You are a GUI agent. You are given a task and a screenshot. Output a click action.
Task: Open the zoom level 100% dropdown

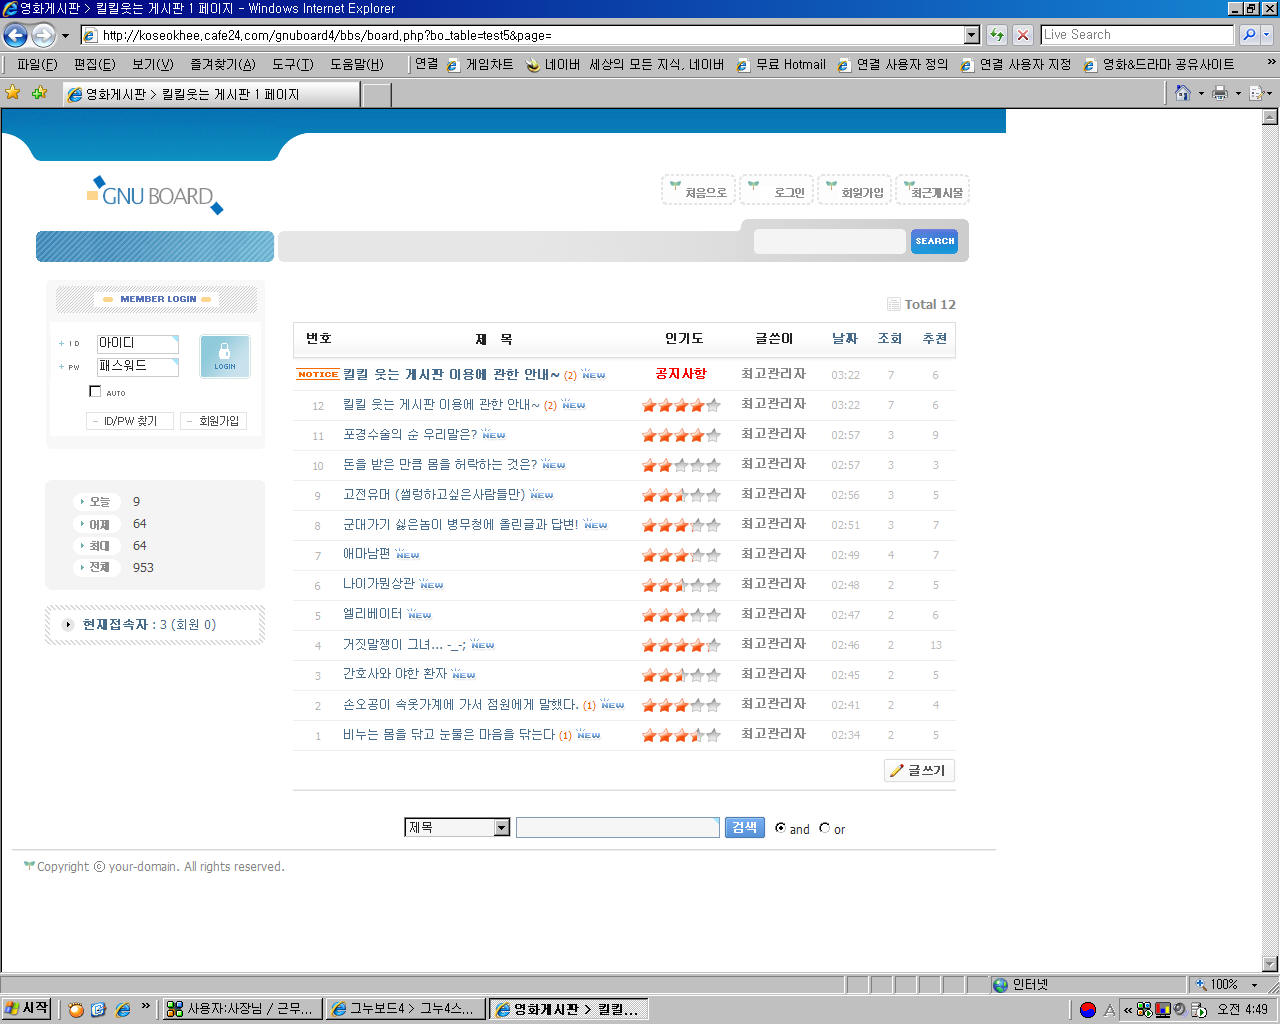point(1253,985)
